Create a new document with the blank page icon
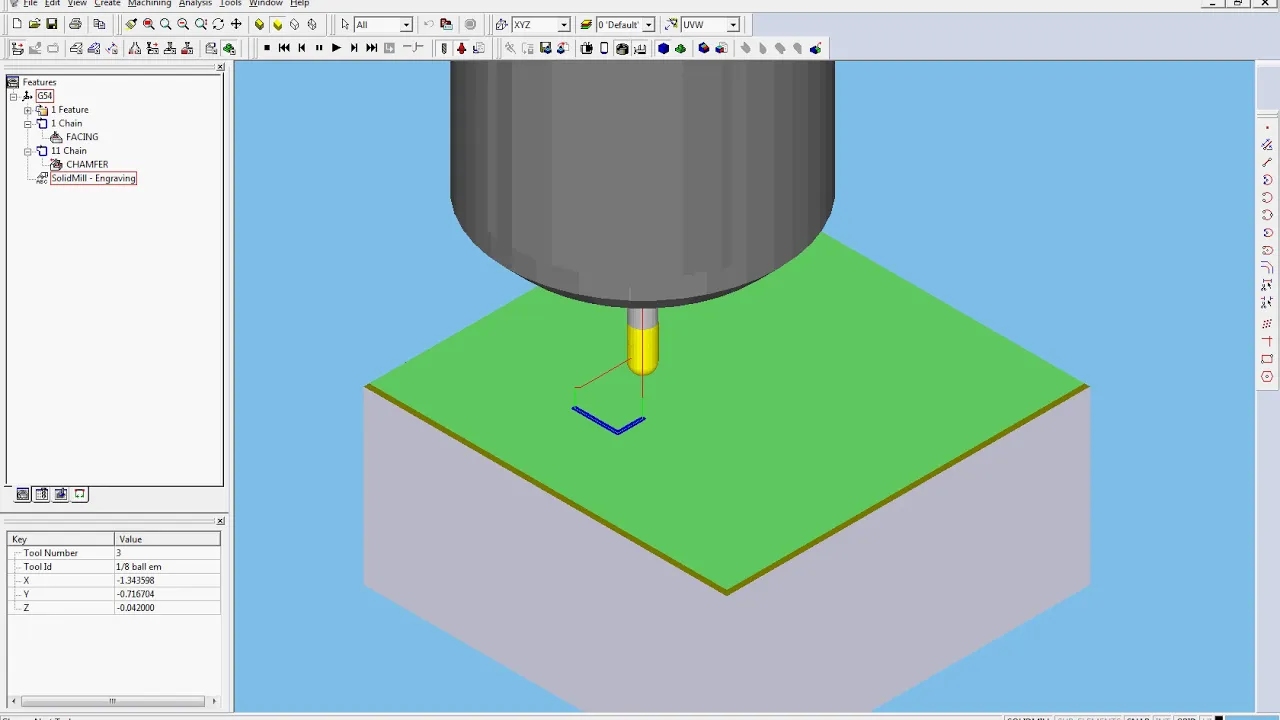 click(x=17, y=24)
